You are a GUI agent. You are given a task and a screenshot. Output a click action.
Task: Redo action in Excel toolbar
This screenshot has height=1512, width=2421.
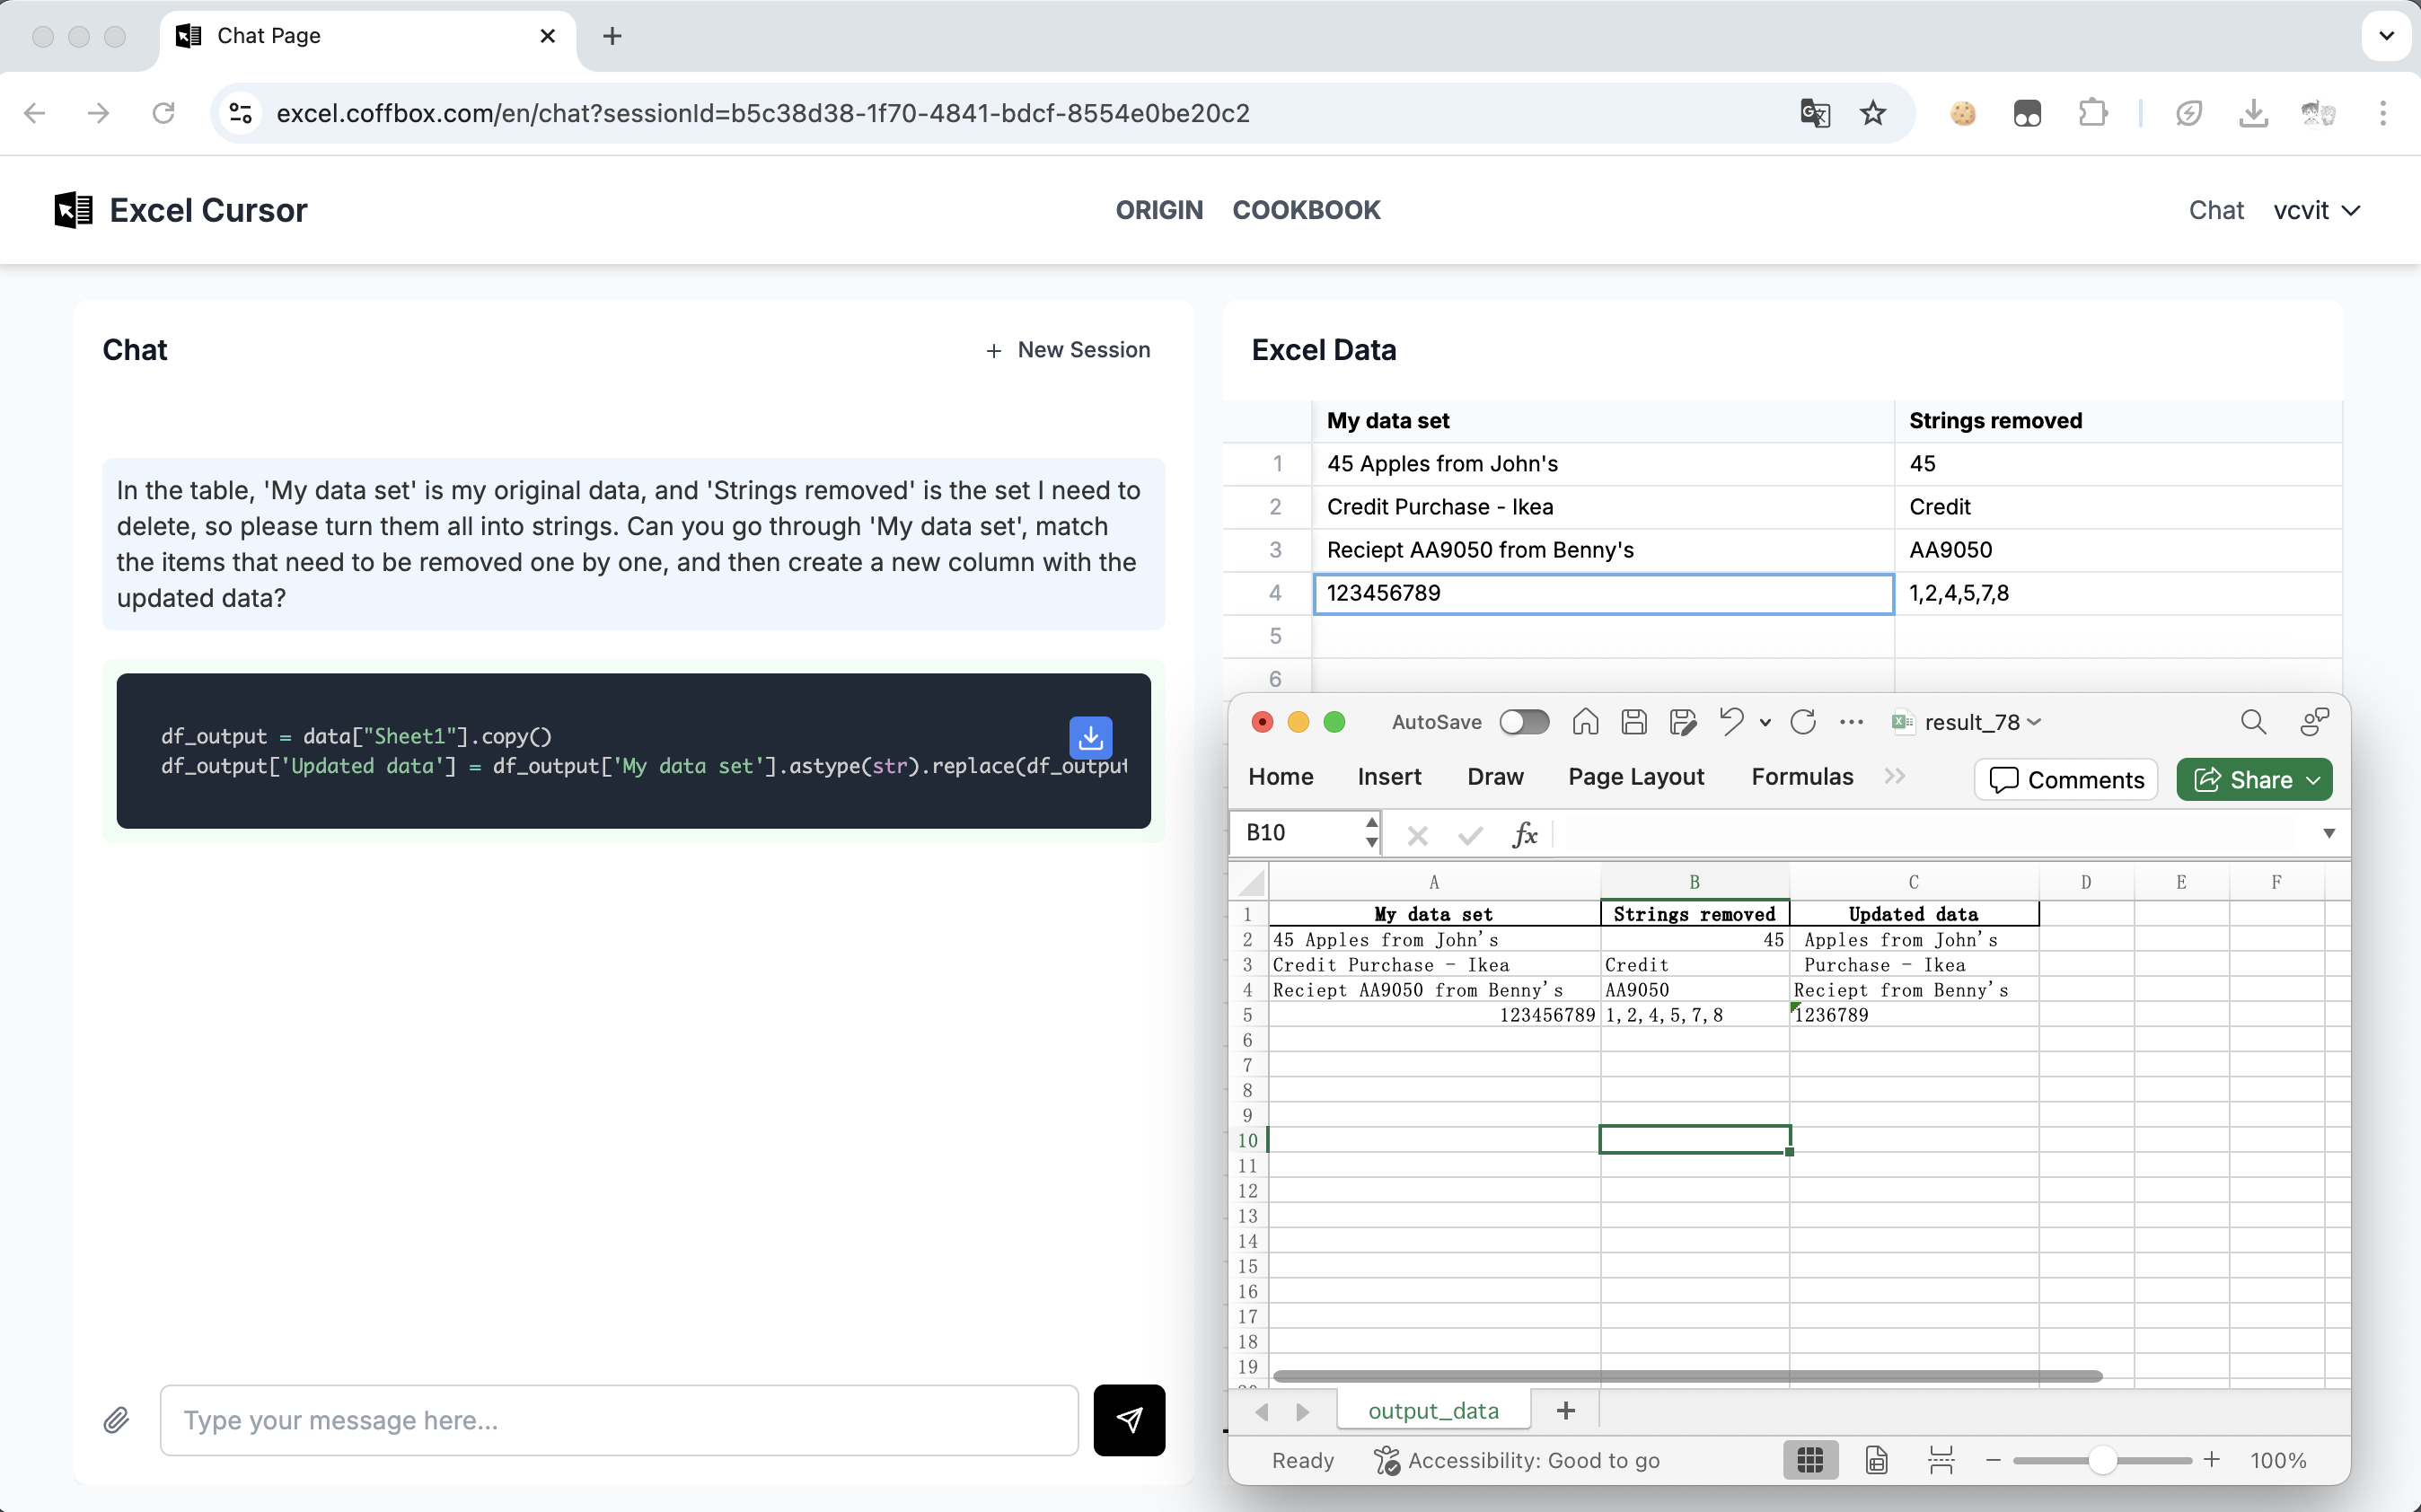tap(1803, 722)
